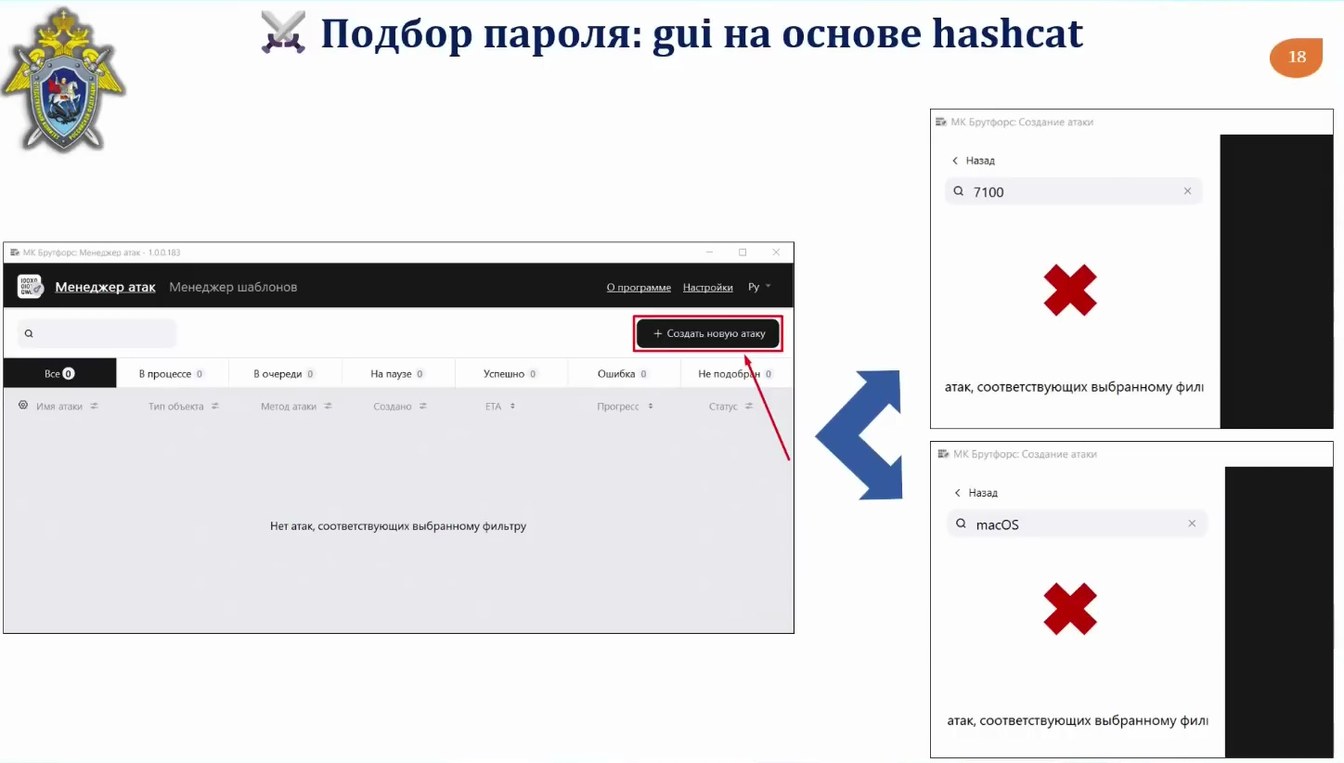Maximize the Менеджер атак window
Viewport: 1344px width, 763px height.
tap(742, 252)
